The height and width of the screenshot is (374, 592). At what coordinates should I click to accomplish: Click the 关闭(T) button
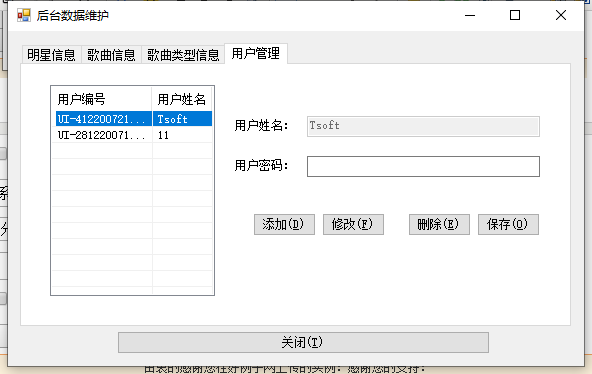pos(304,343)
